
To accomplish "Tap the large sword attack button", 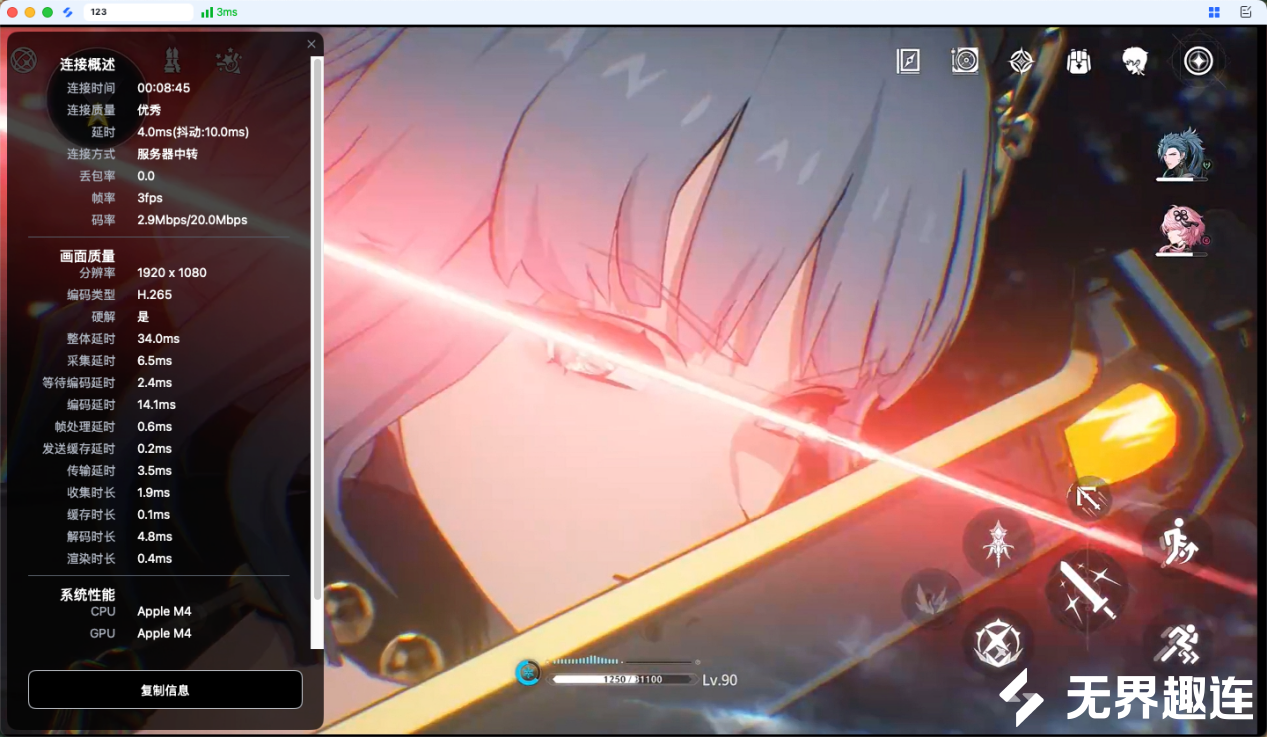I will tap(1087, 590).
